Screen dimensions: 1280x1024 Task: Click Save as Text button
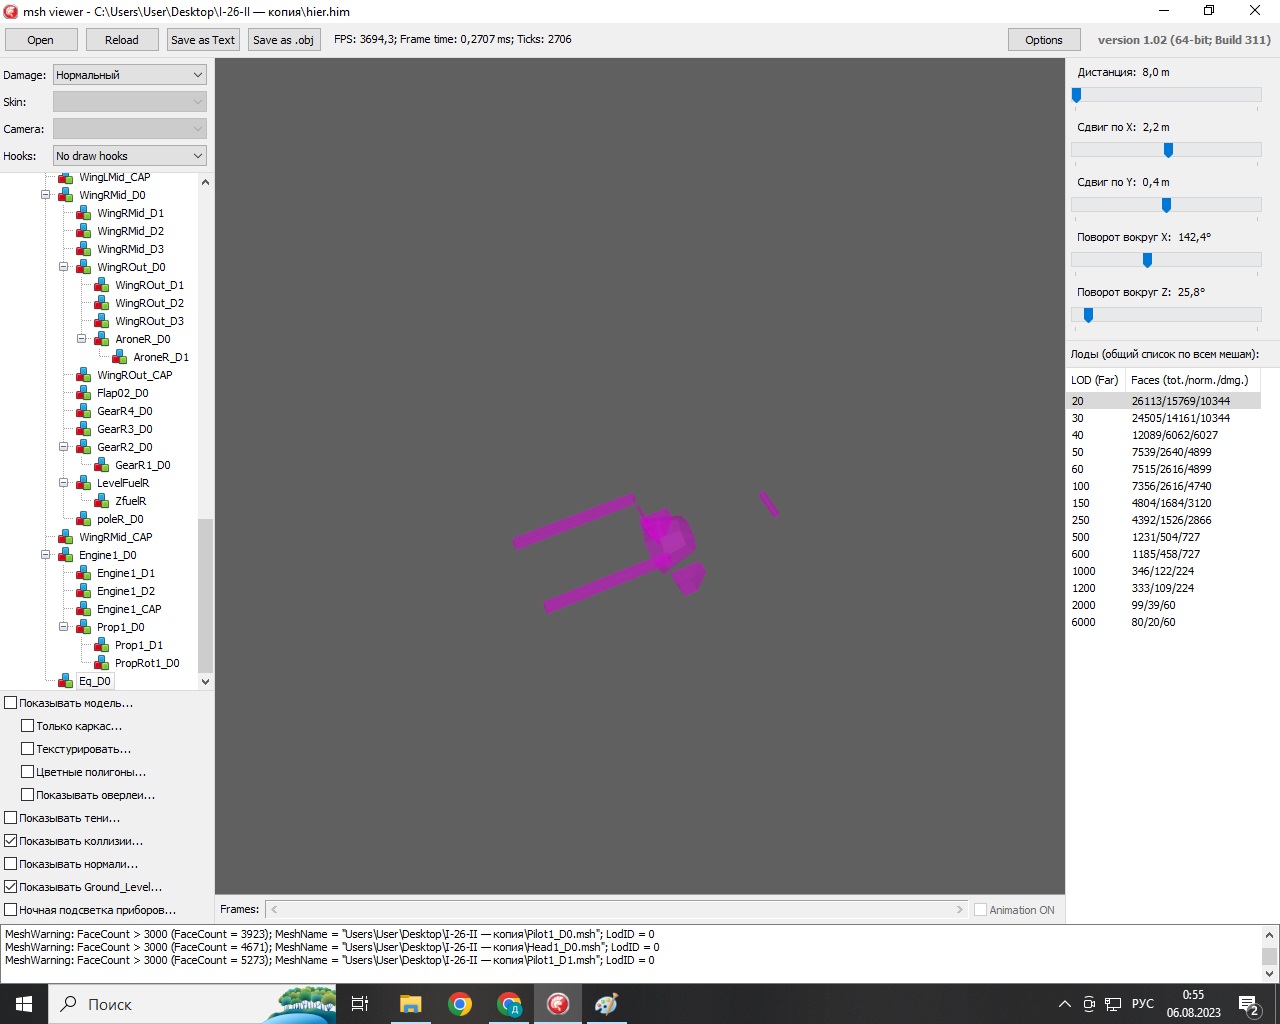[x=203, y=40]
